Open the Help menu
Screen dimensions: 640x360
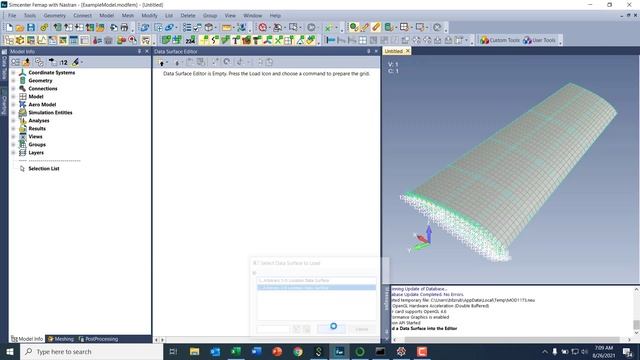pyautogui.click(x=275, y=16)
